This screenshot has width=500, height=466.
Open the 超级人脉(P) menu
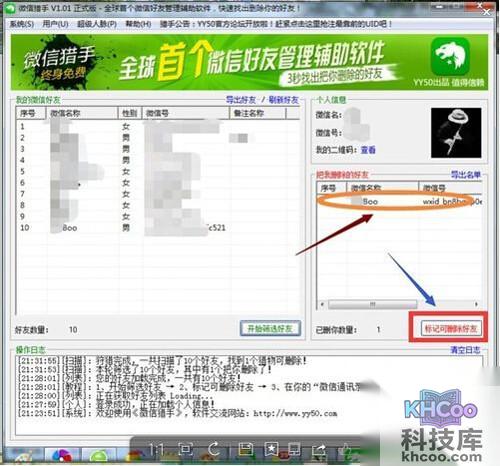point(97,24)
